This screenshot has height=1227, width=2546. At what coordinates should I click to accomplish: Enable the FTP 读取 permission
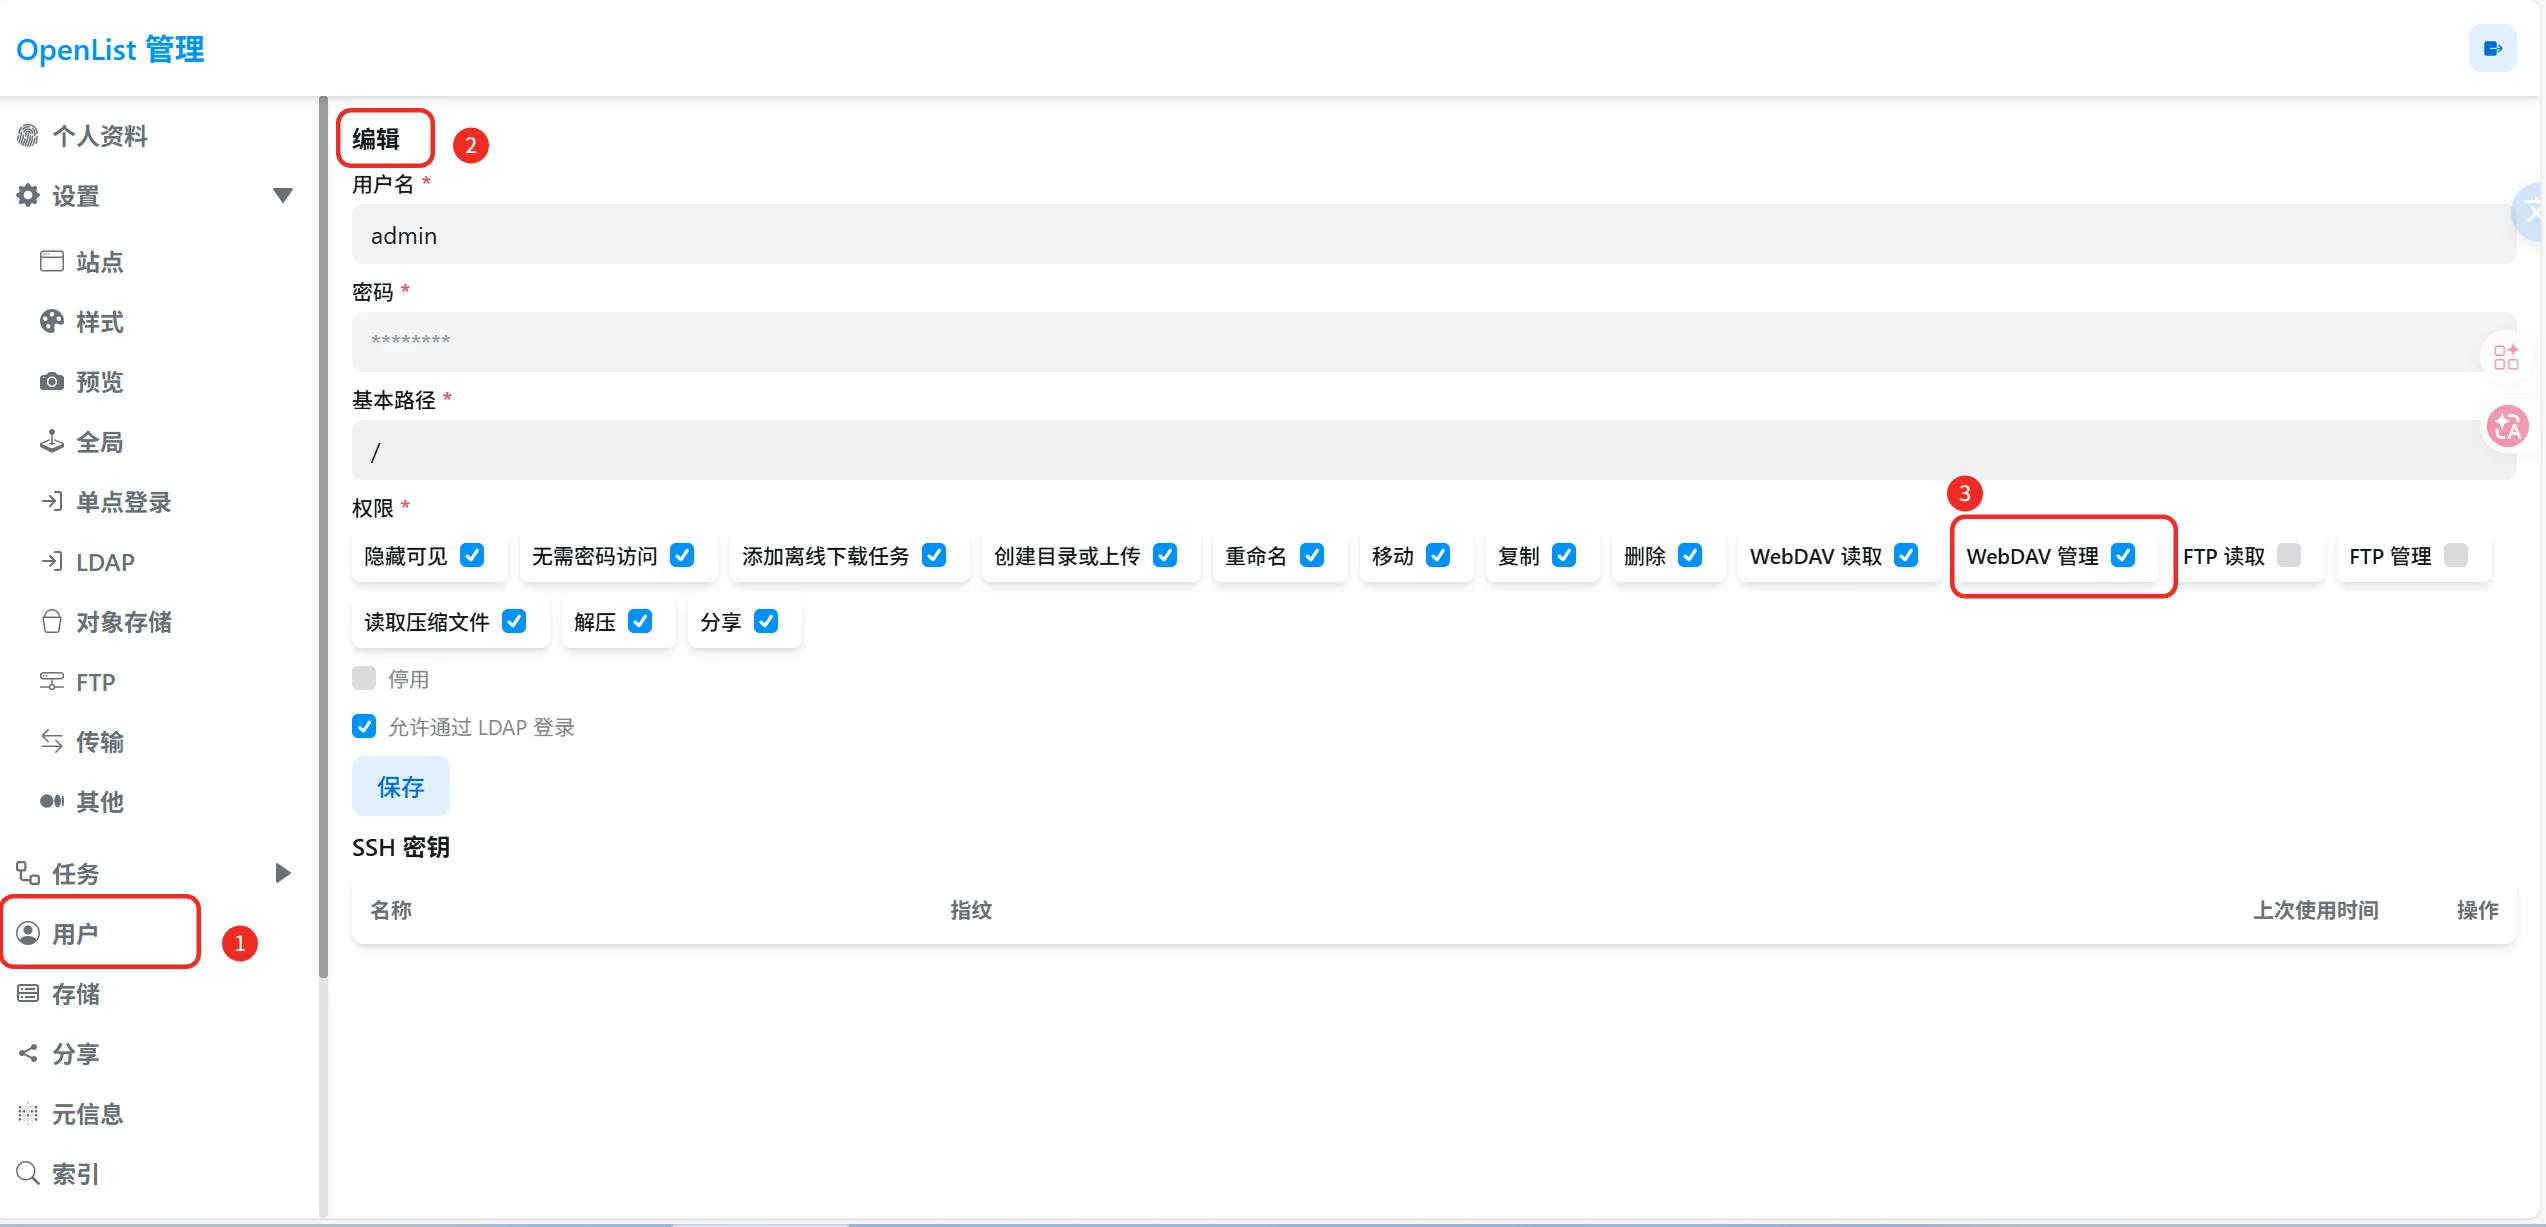[x=2289, y=556]
